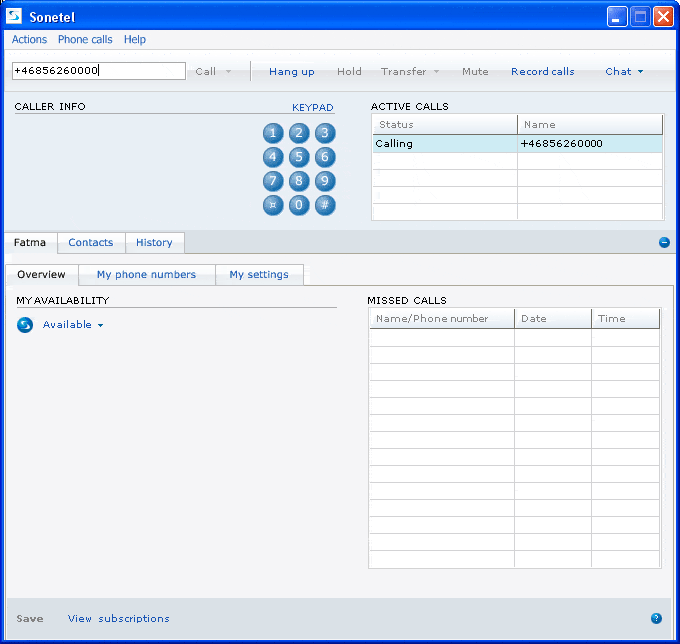
Task: Hit keypad digit 4 button
Action: click(273, 157)
